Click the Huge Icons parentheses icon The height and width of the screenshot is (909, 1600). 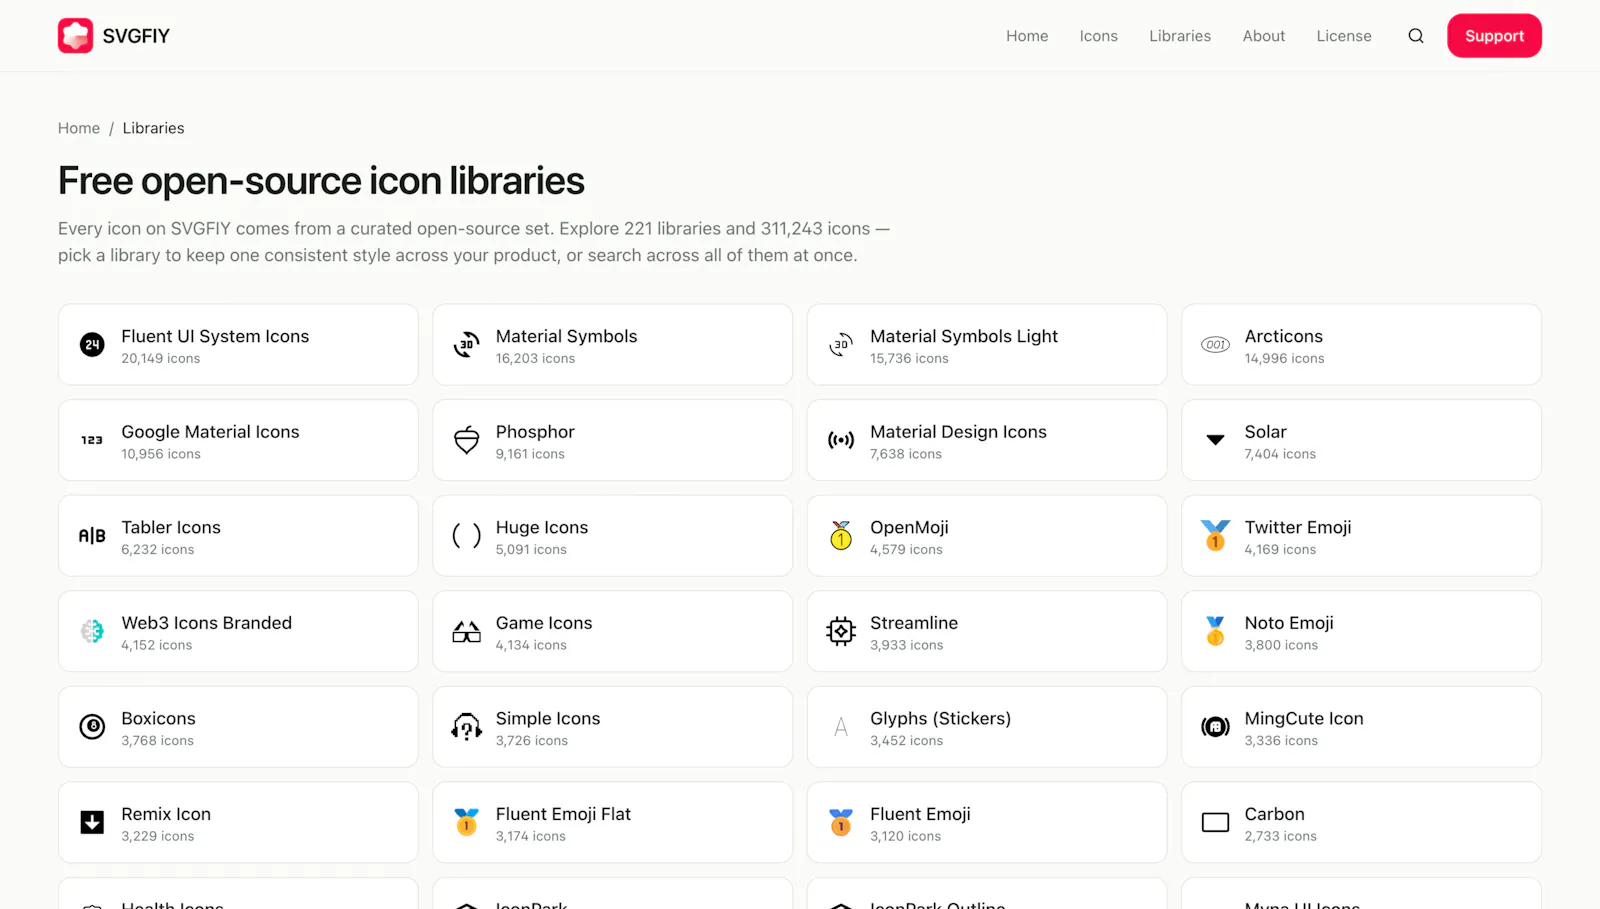(466, 536)
